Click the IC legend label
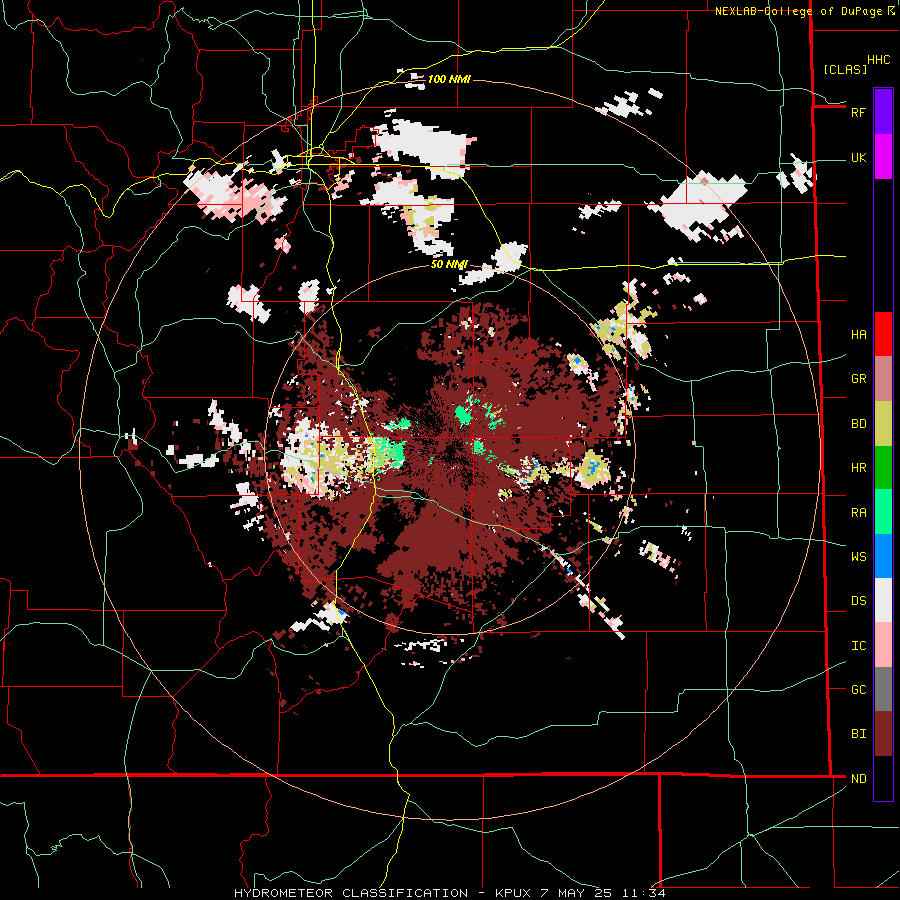This screenshot has width=900, height=900. 858,646
